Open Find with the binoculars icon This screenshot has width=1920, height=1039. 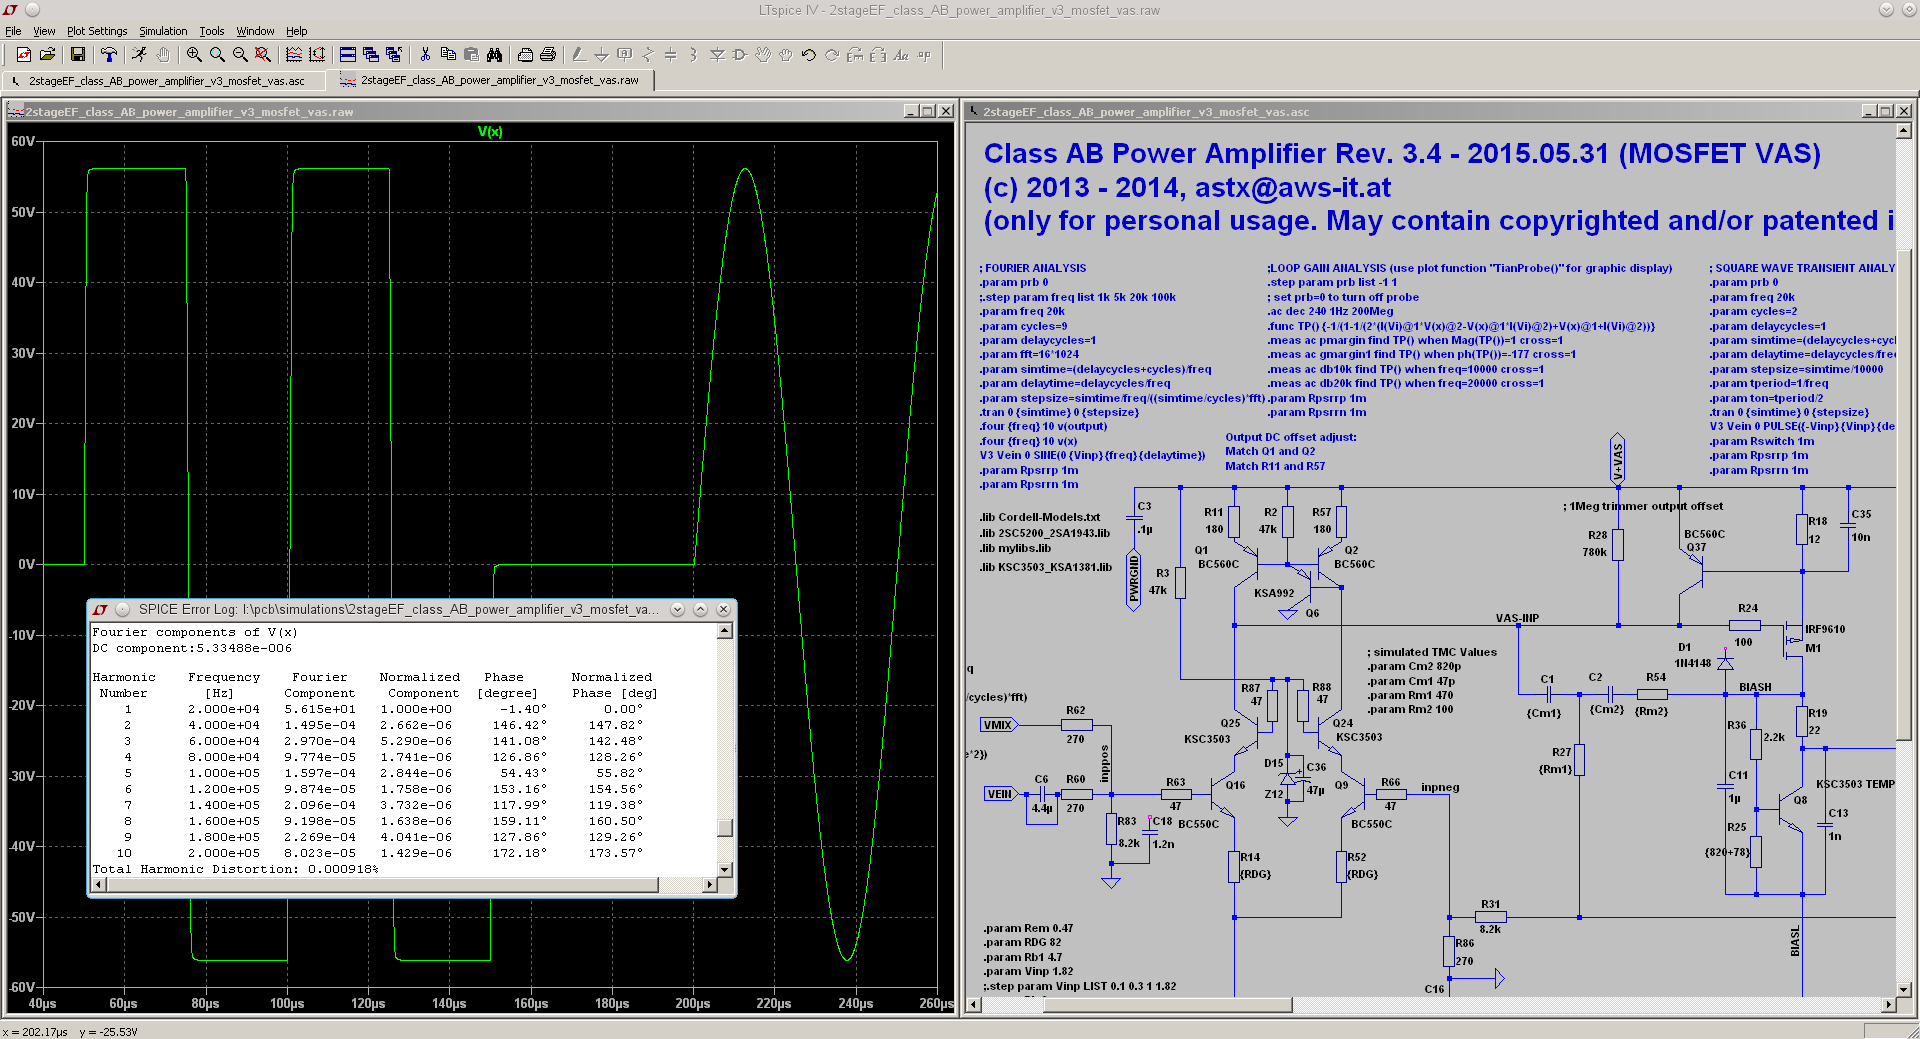494,55
